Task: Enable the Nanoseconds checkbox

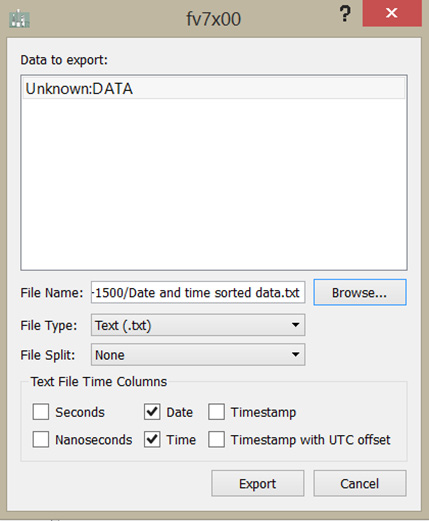Action: 41,439
